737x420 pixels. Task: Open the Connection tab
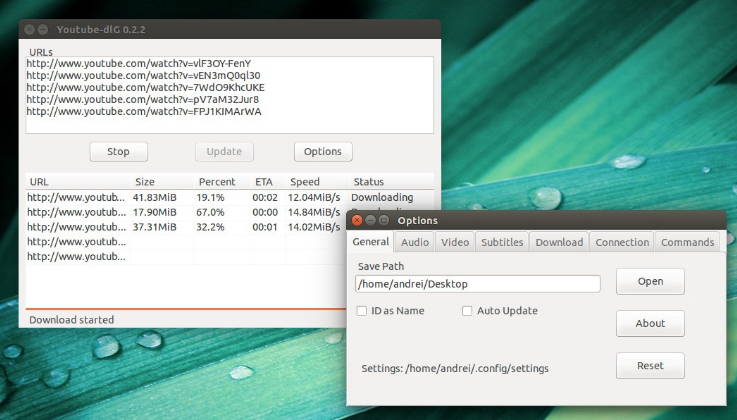622,242
